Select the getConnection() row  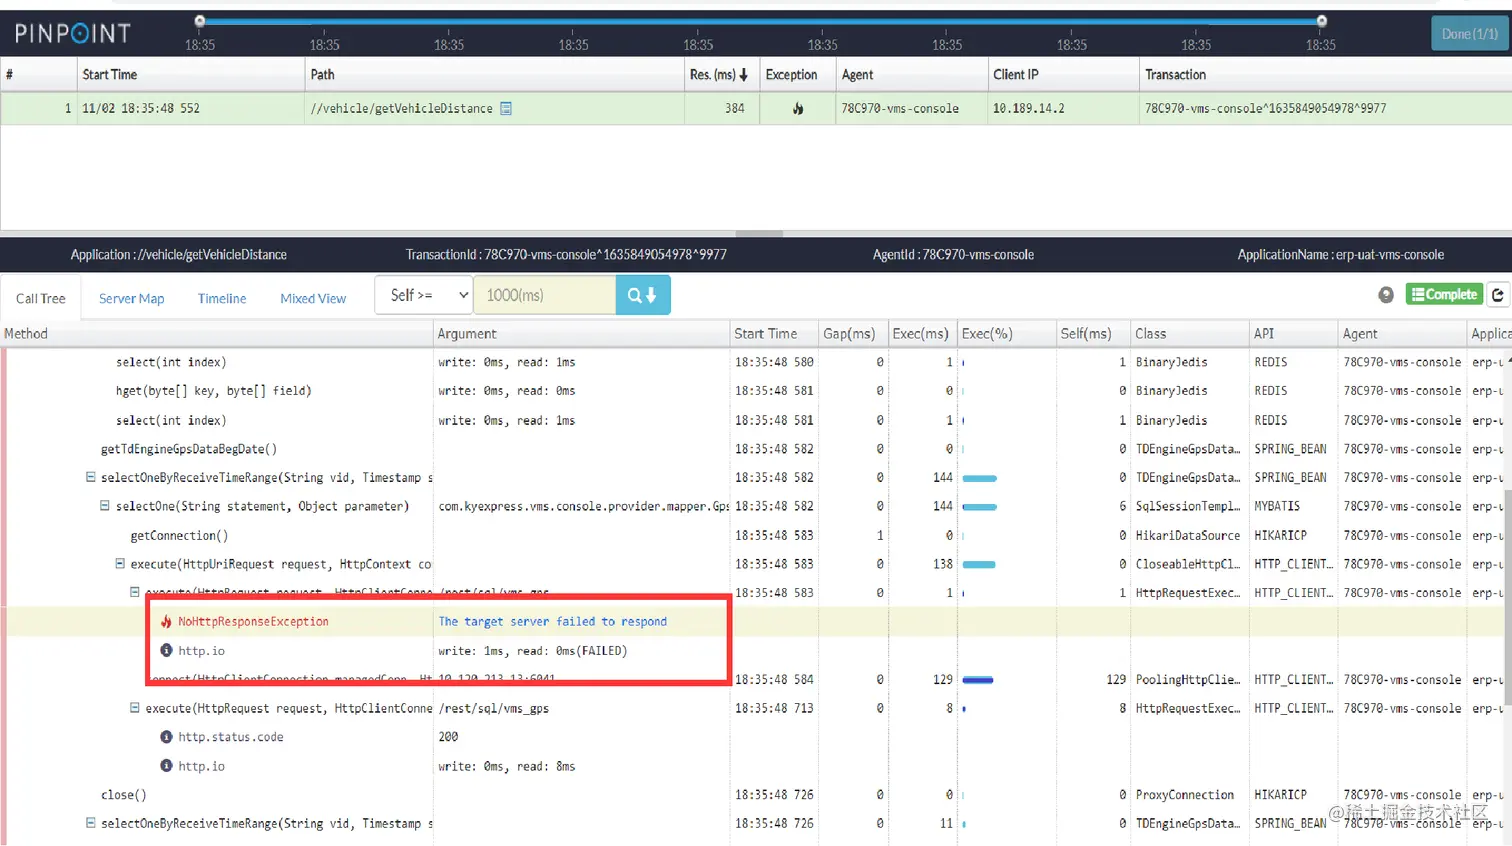coord(756,535)
